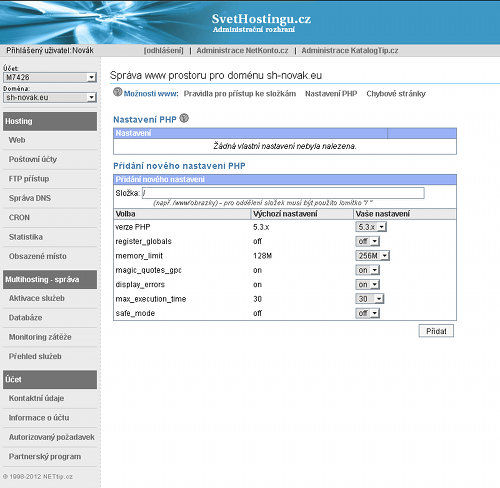Select Přehled služeb menu item
The height and width of the screenshot is (488, 500).
click(x=35, y=356)
